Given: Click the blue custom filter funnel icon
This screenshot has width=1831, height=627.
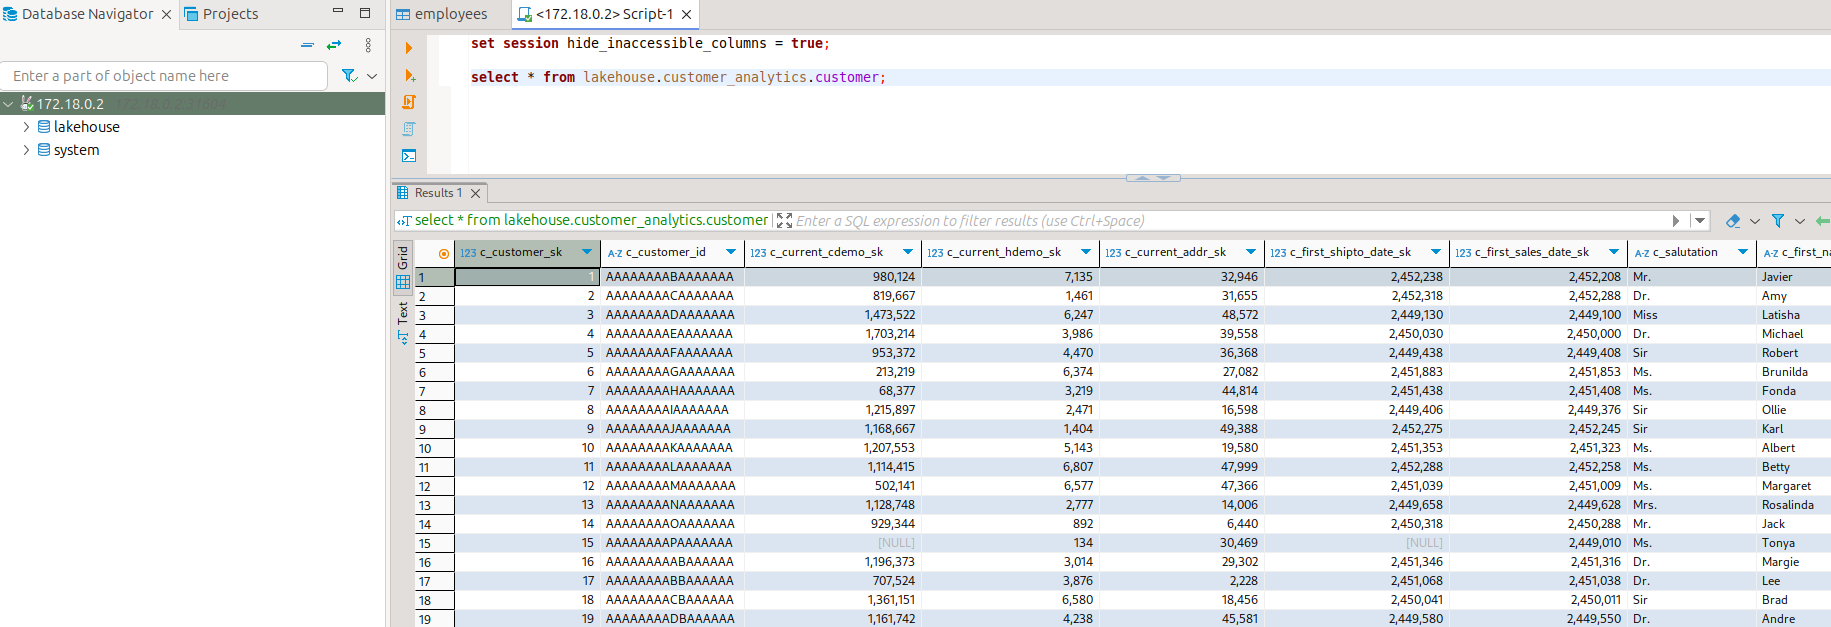Looking at the screenshot, I should coord(1777,221).
